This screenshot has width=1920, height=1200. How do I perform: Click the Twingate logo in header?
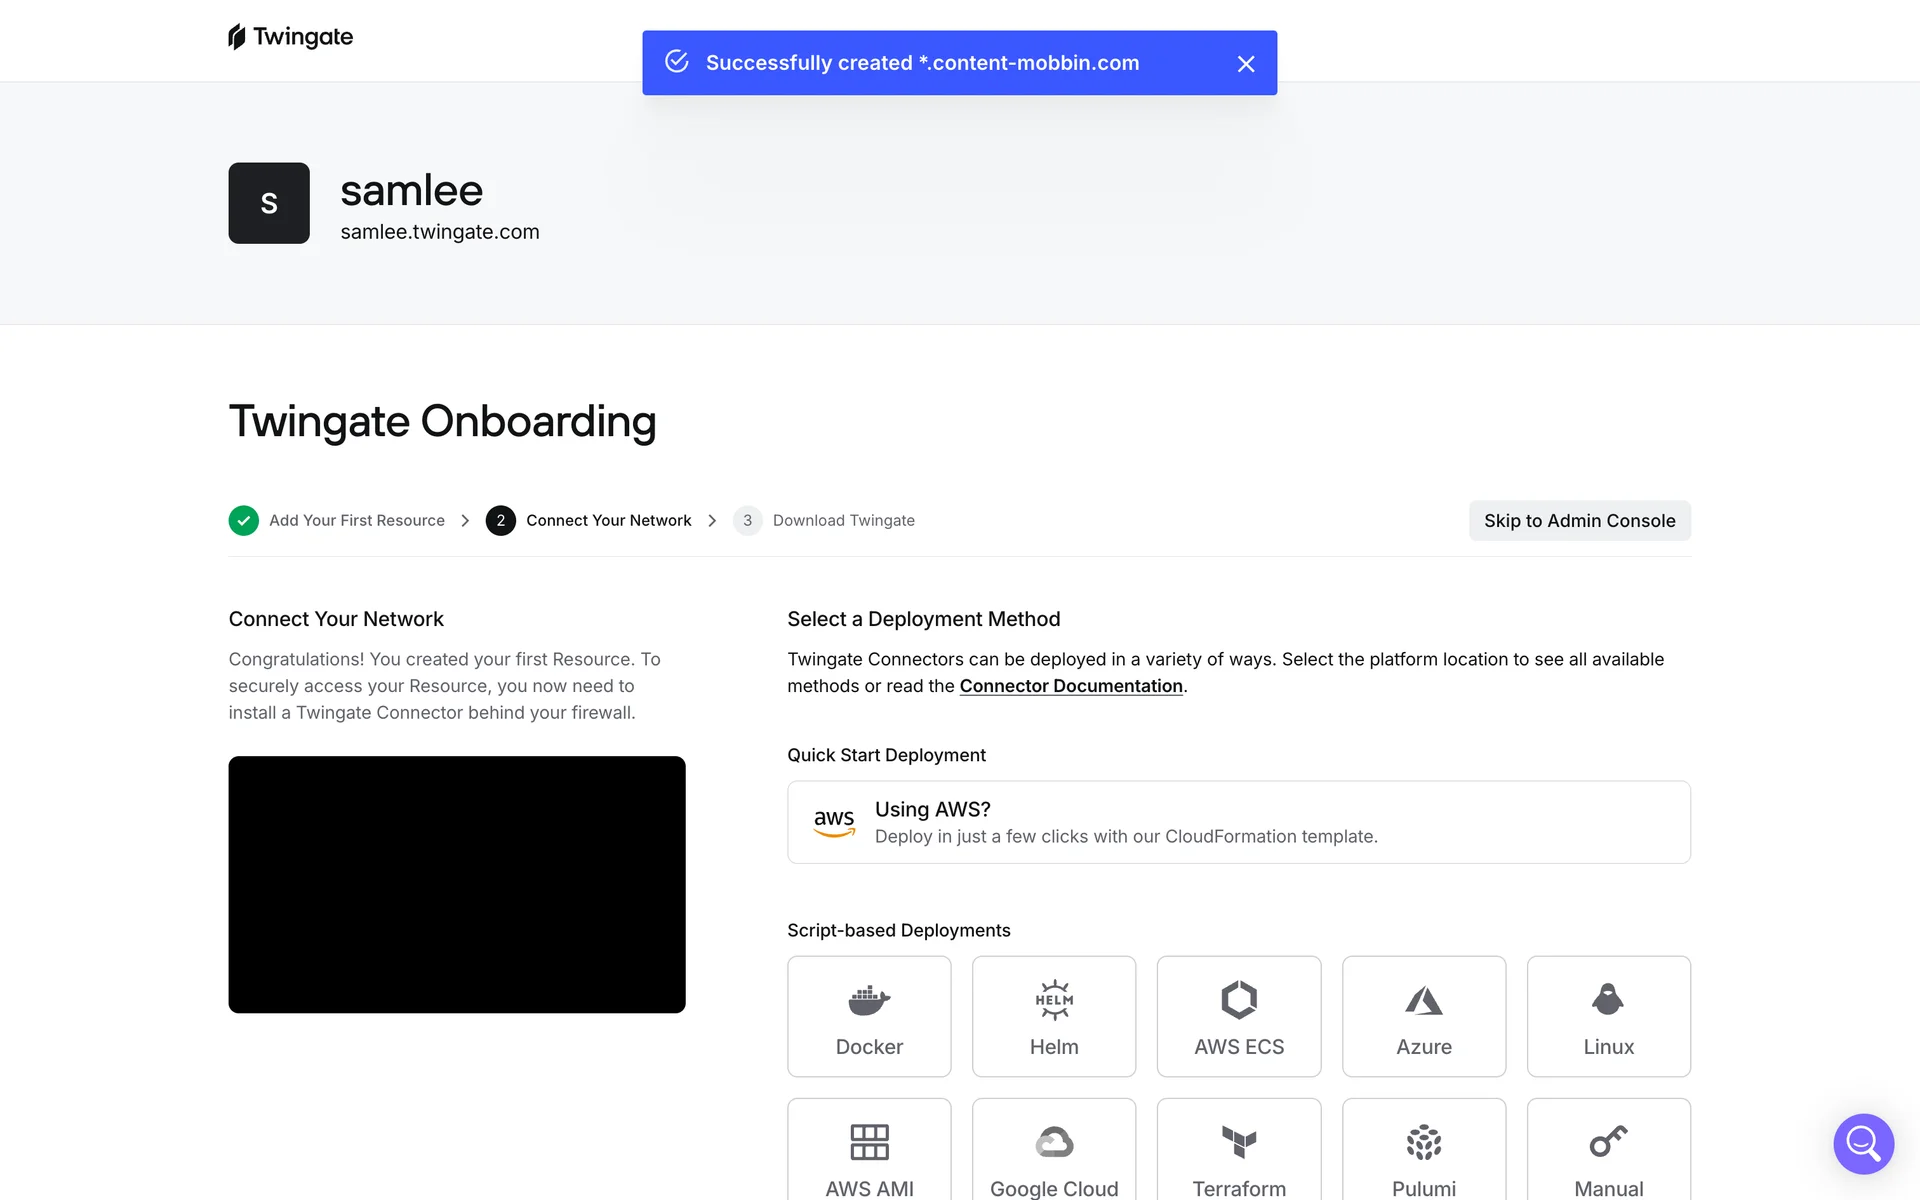(291, 37)
